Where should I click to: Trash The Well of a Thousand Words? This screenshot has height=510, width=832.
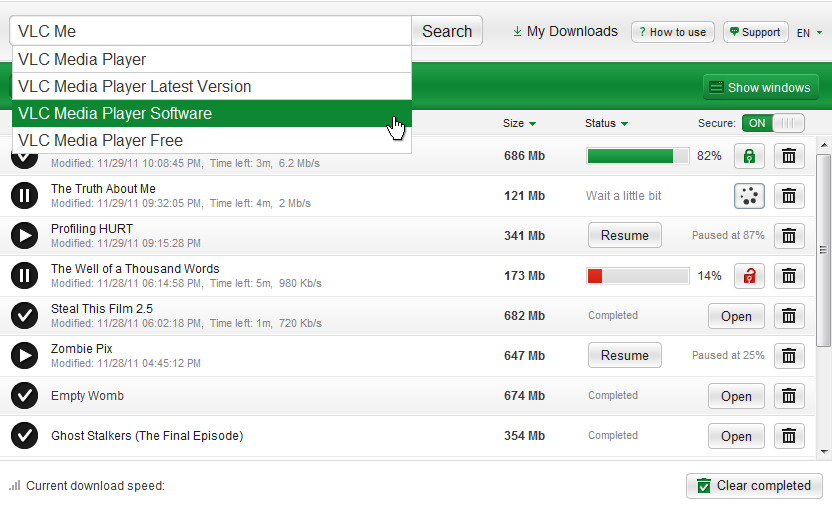(x=789, y=276)
